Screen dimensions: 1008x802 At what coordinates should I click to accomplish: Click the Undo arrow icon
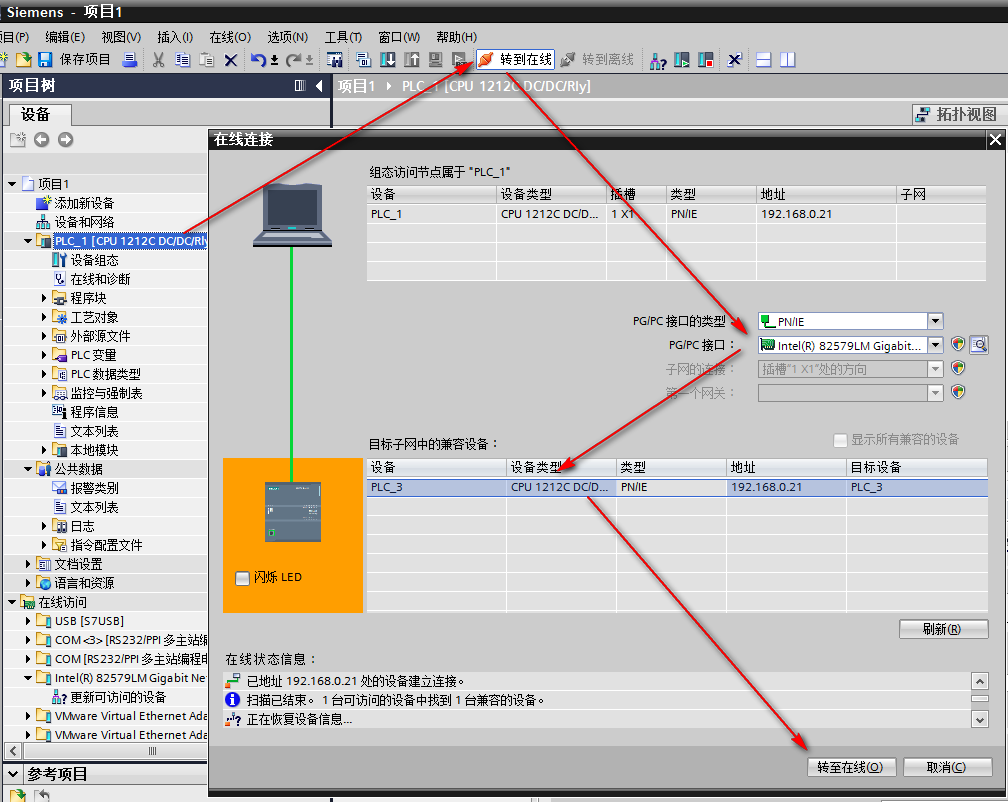click(258, 60)
